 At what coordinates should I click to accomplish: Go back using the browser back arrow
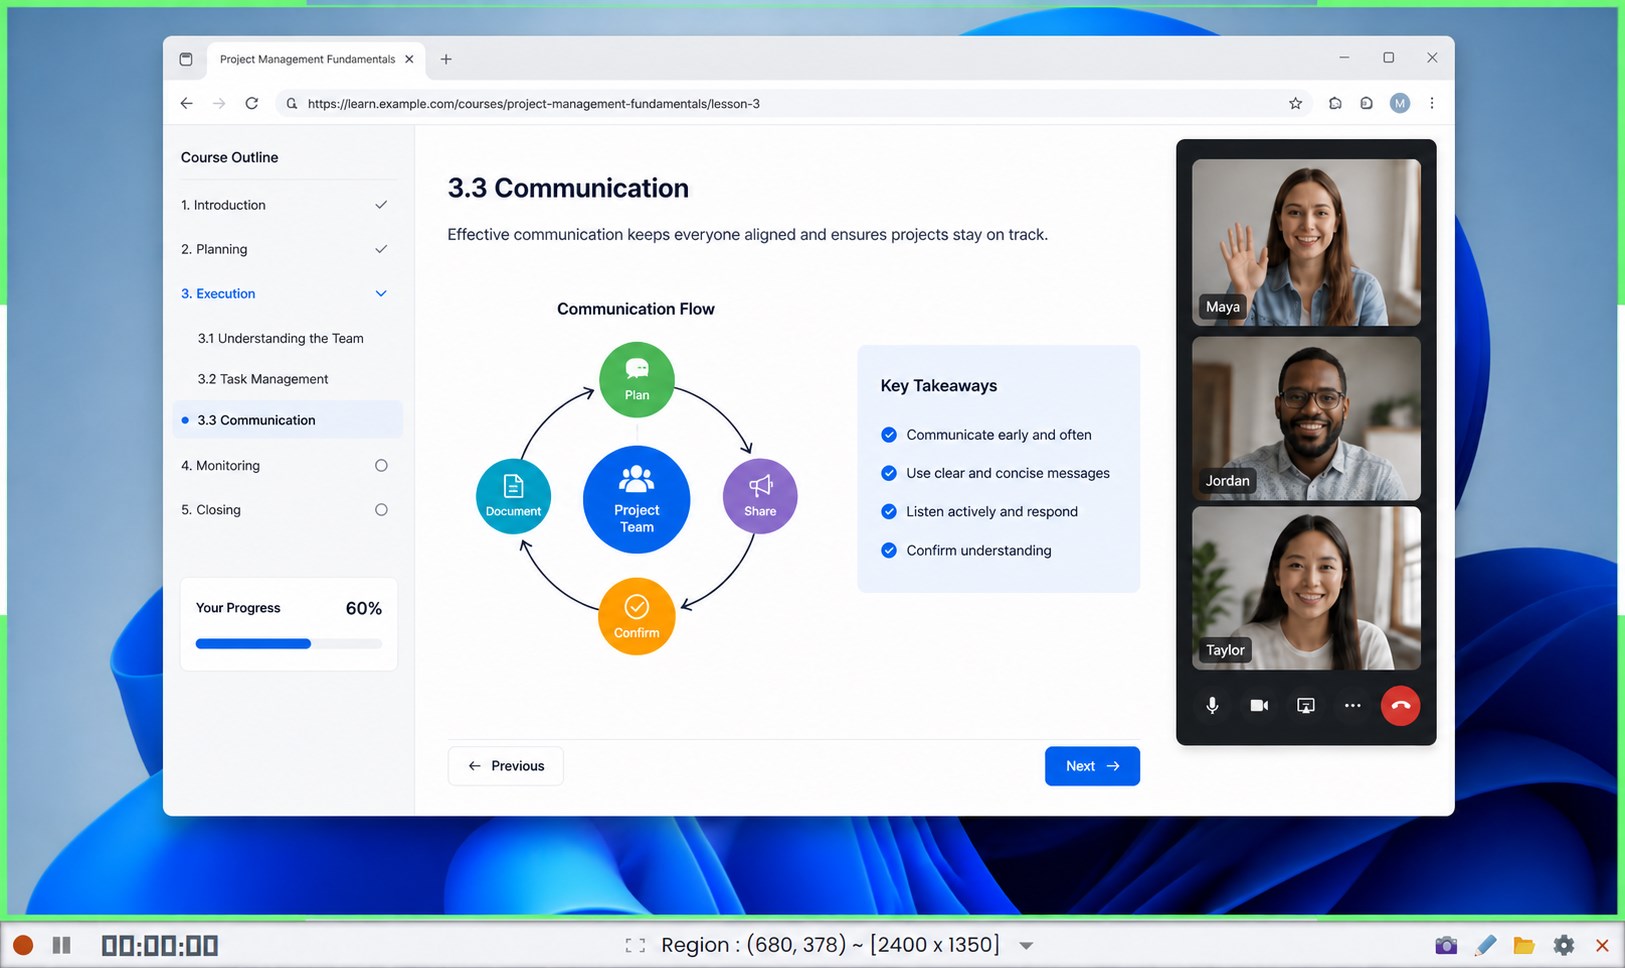(187, 103)
